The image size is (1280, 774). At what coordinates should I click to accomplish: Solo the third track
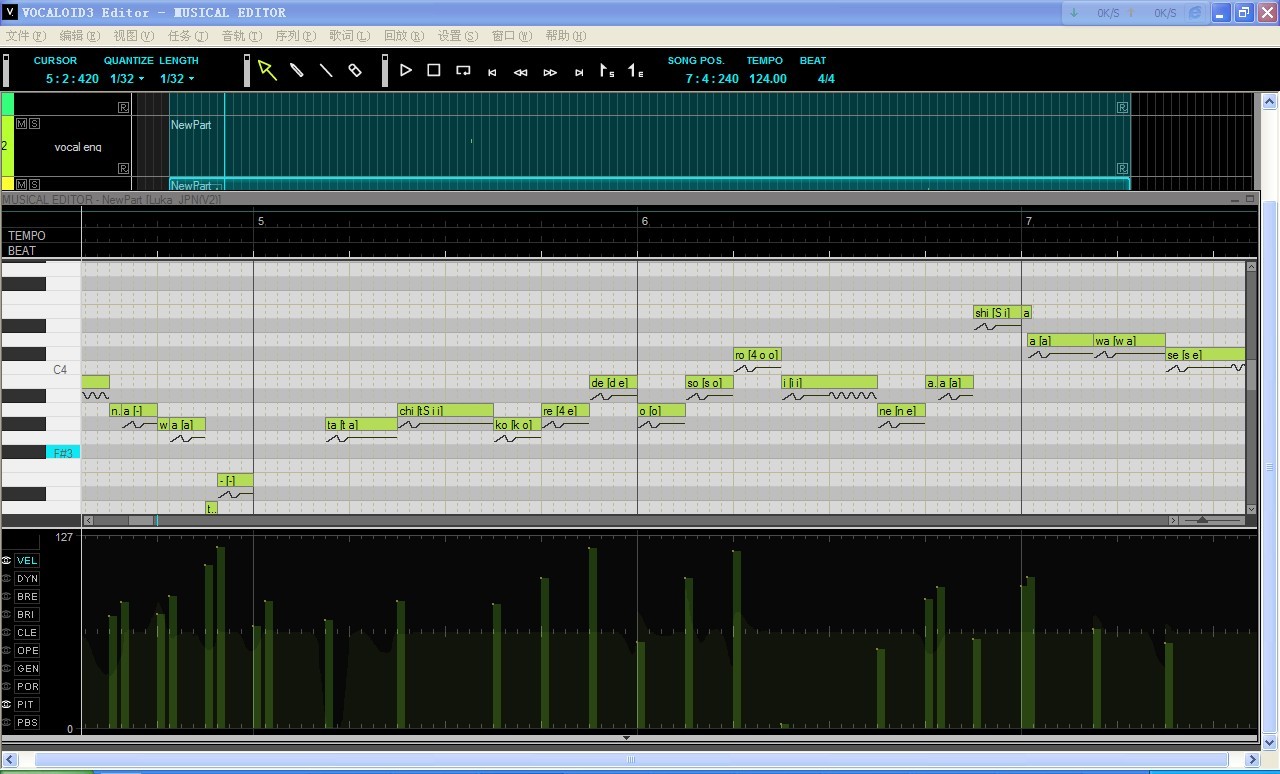(34, 184)
